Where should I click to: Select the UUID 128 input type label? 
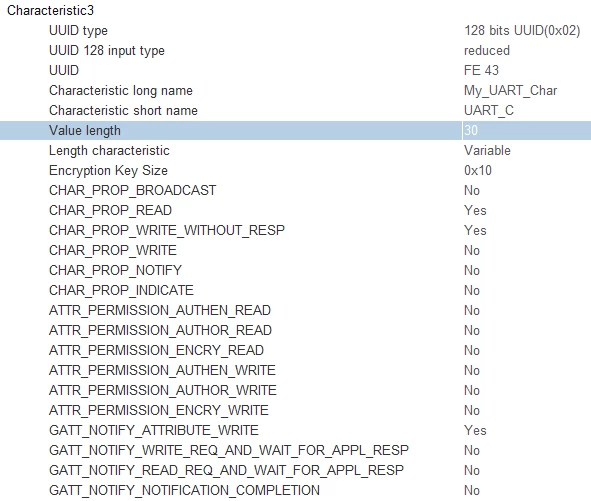click(x=107, y=51)
